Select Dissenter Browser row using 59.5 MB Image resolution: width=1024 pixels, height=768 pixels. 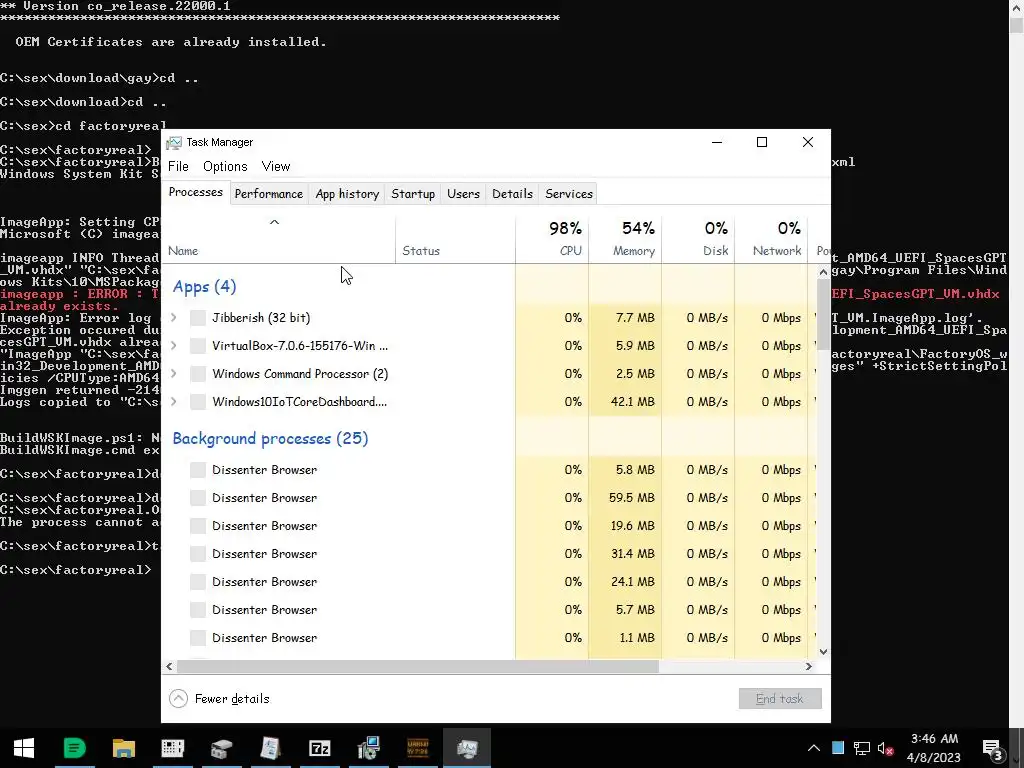coord(488,498)
